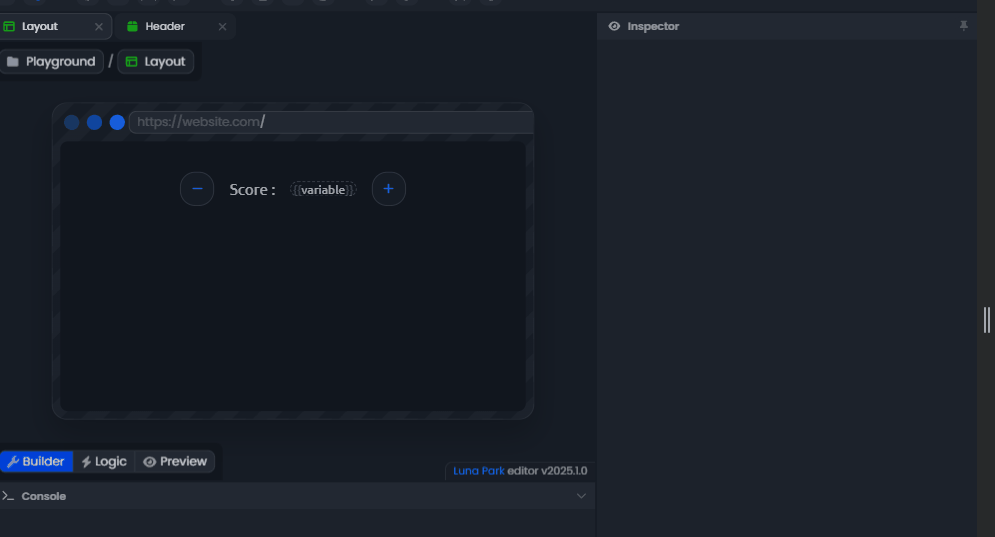Click the Console terminal icon
Viewport: 995px width, 537px height.
pyautogui.click(x=8, y=496)
